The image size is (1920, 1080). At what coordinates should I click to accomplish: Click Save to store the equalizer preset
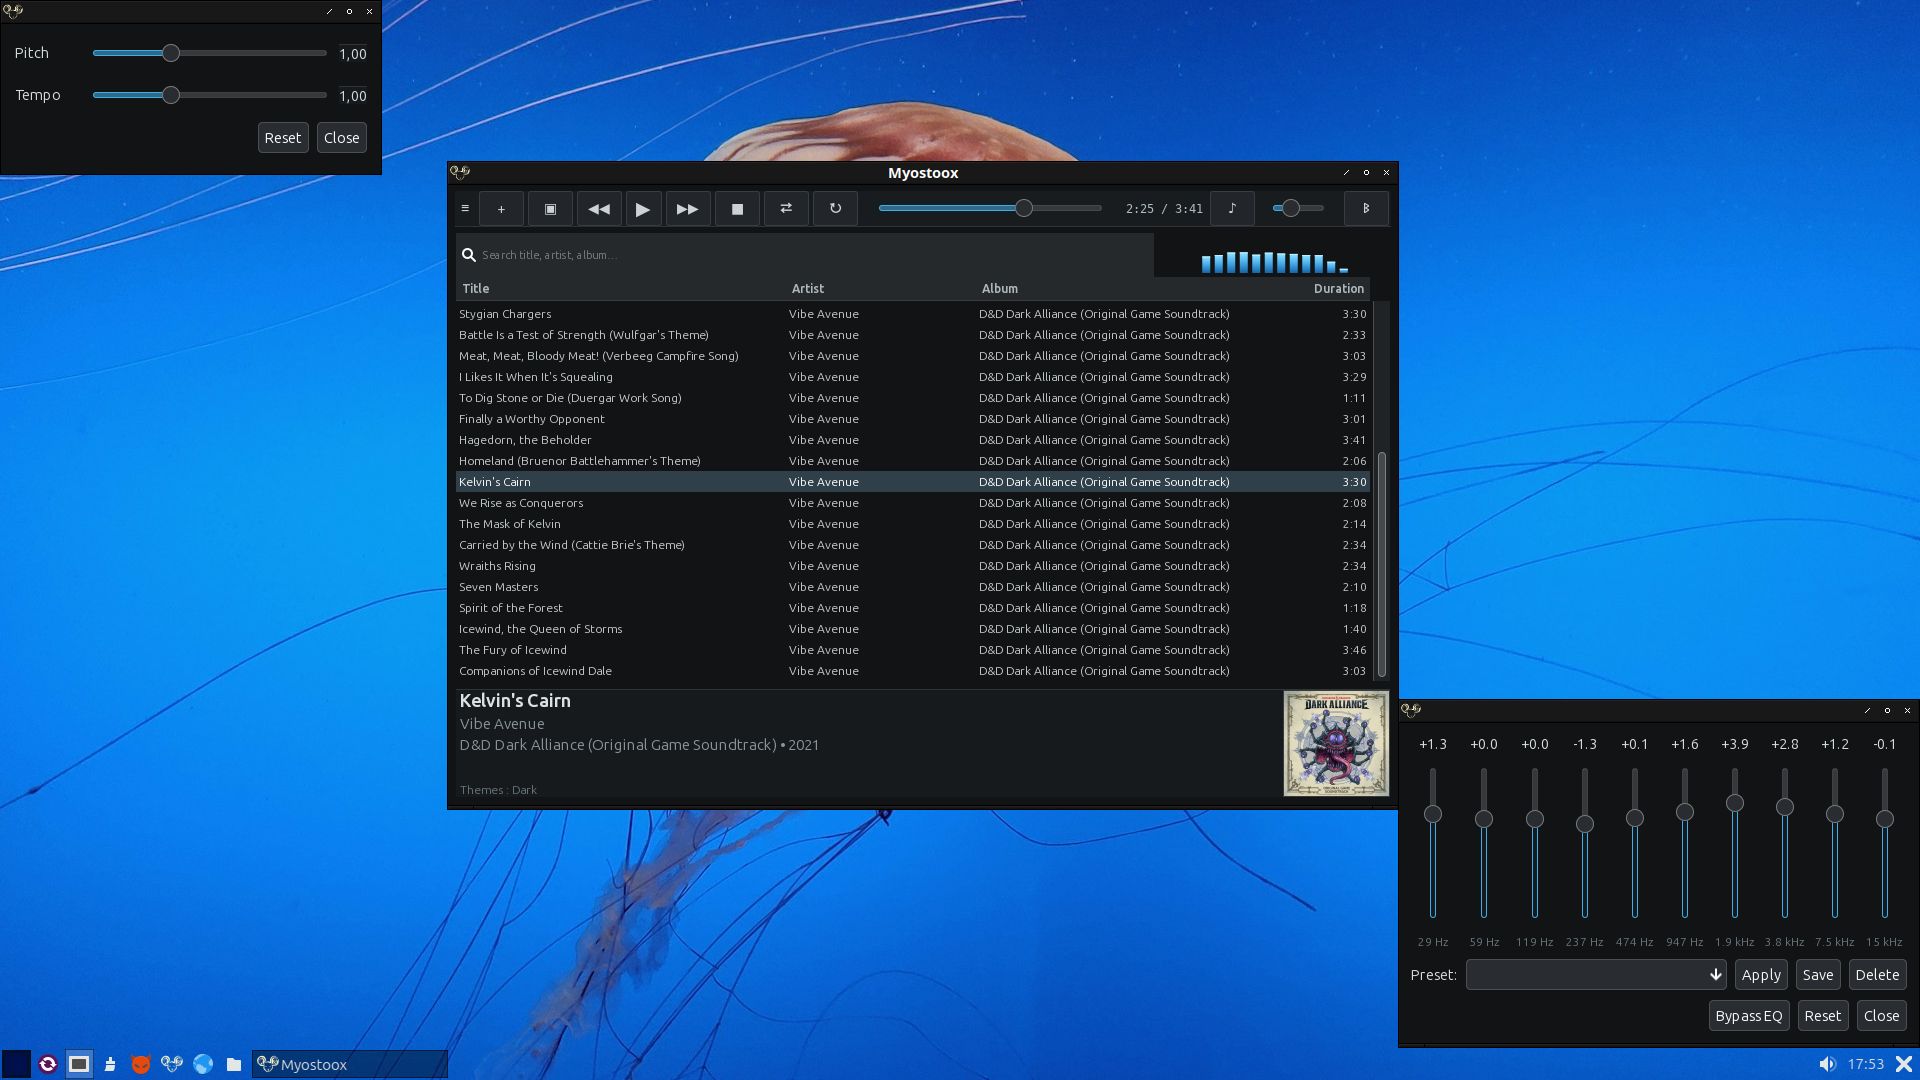pyautogui.click(x=1818, y=975)
